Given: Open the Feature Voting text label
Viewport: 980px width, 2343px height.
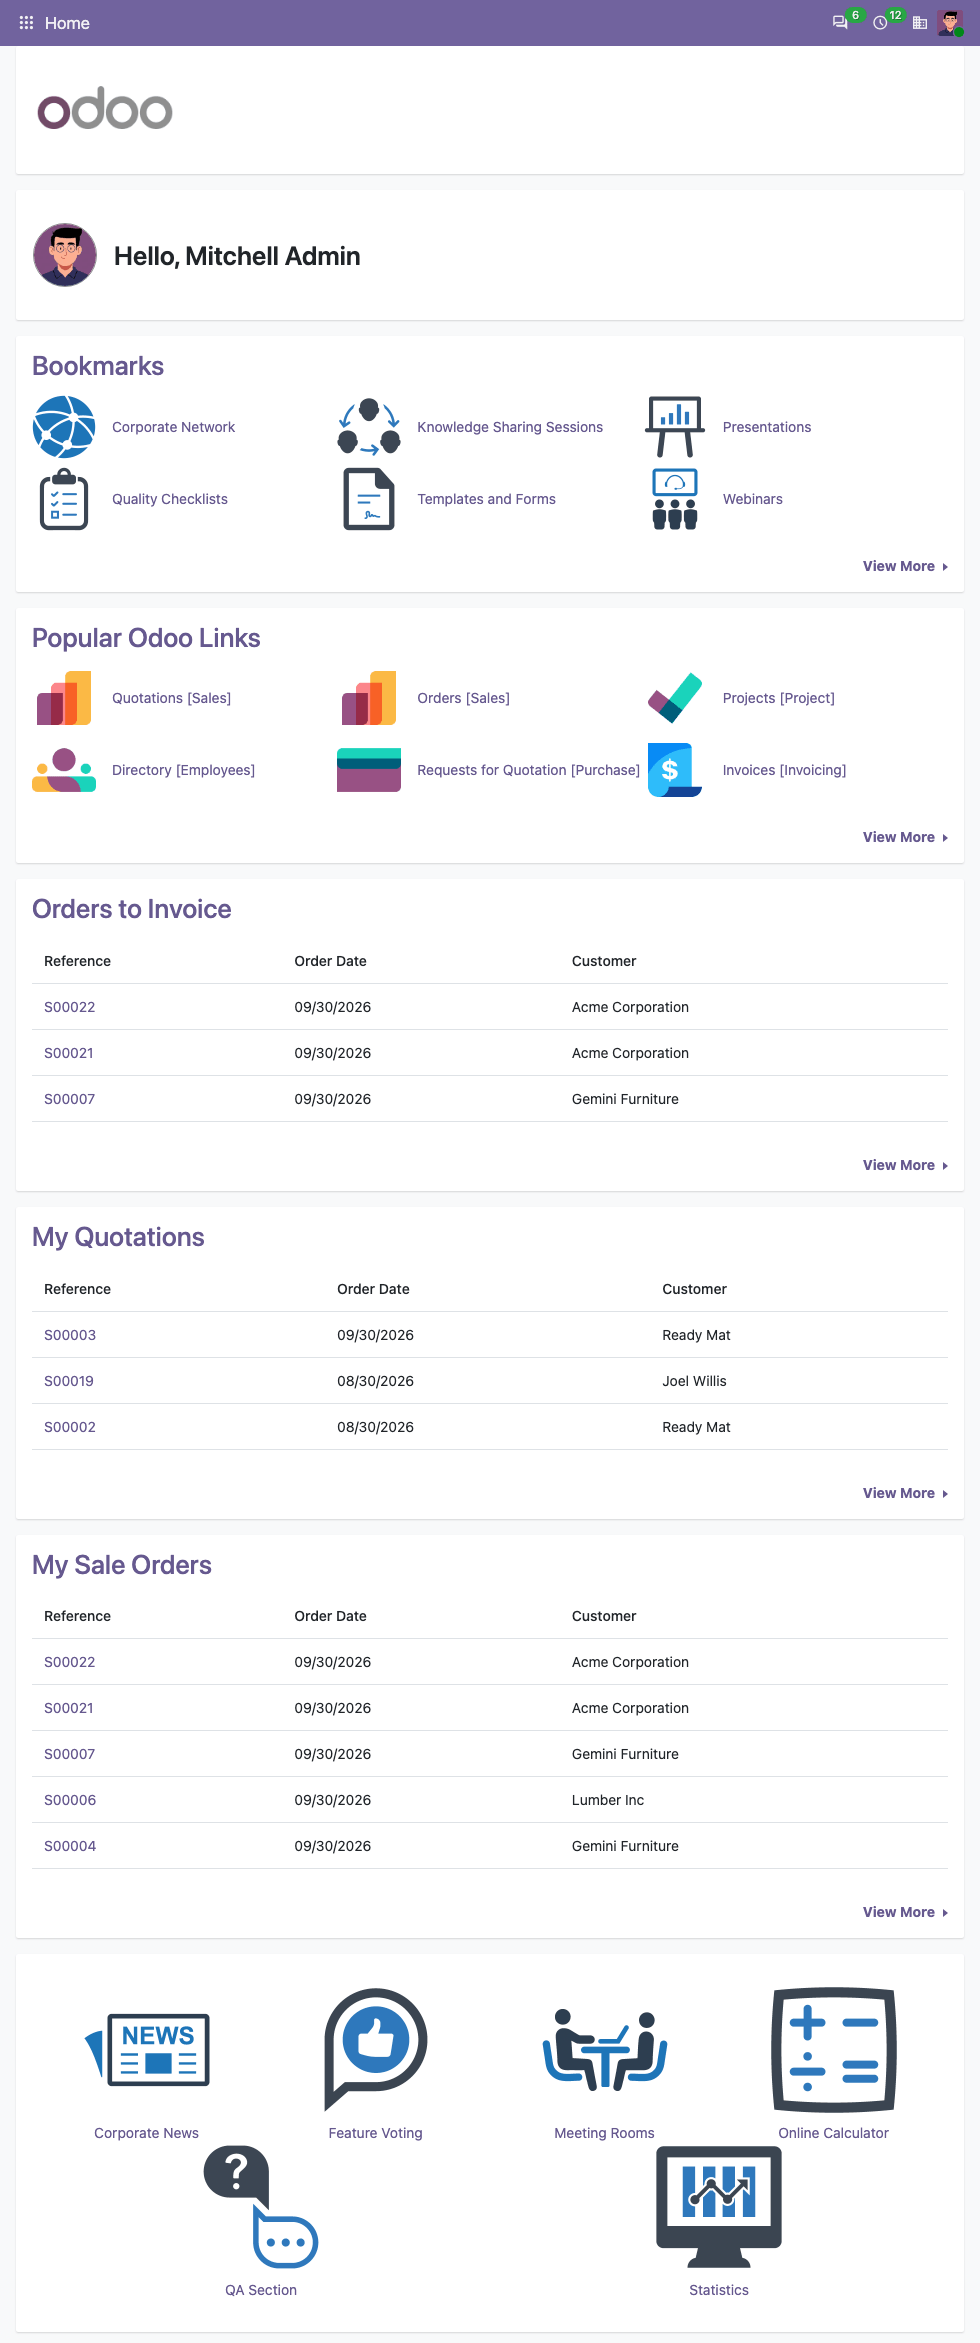Looking at the screenshot, I should click(x=376, y=2133).
